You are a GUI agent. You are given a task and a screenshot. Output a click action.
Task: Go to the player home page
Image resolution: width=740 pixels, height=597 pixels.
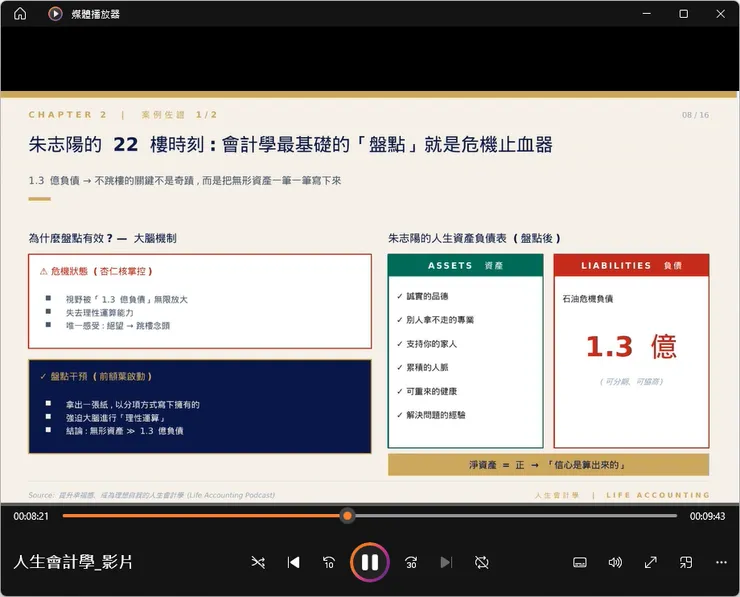click(x=20, y=14)
